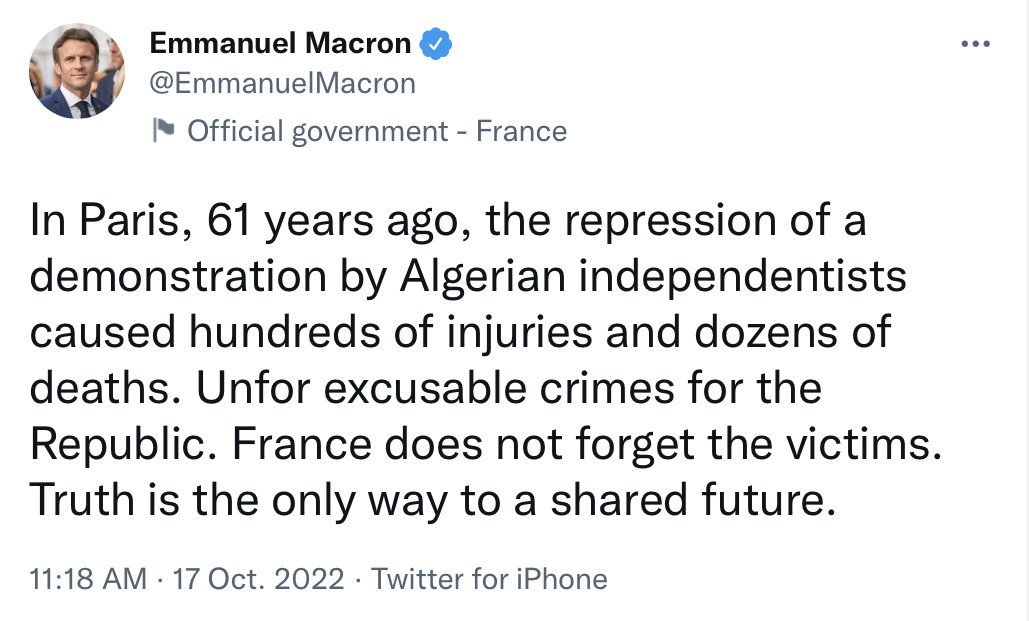Open the Emmanuel Macron display name link

click(280, 43)
